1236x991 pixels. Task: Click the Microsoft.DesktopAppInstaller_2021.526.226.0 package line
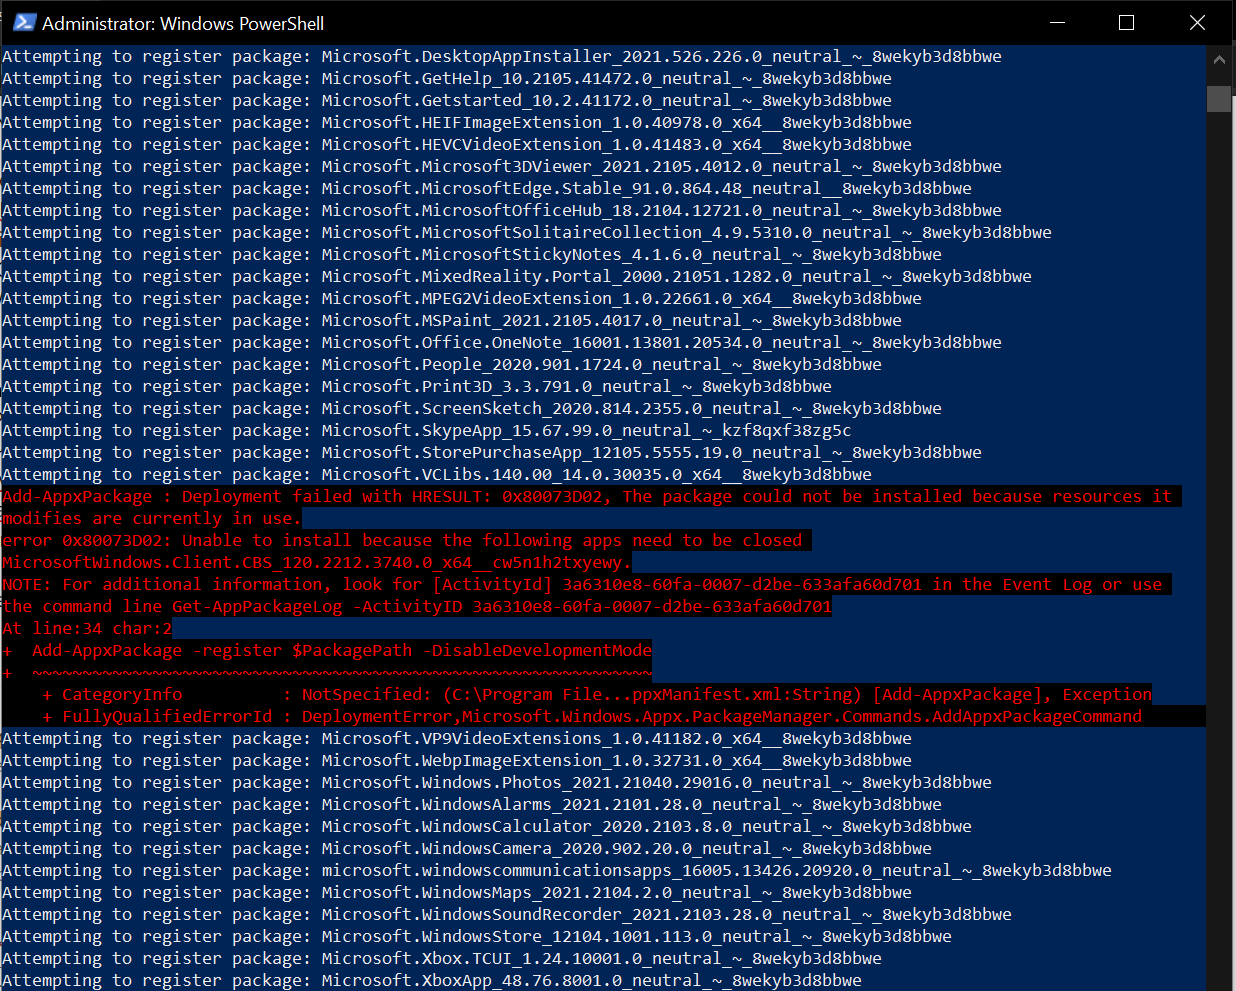(502, 57)
